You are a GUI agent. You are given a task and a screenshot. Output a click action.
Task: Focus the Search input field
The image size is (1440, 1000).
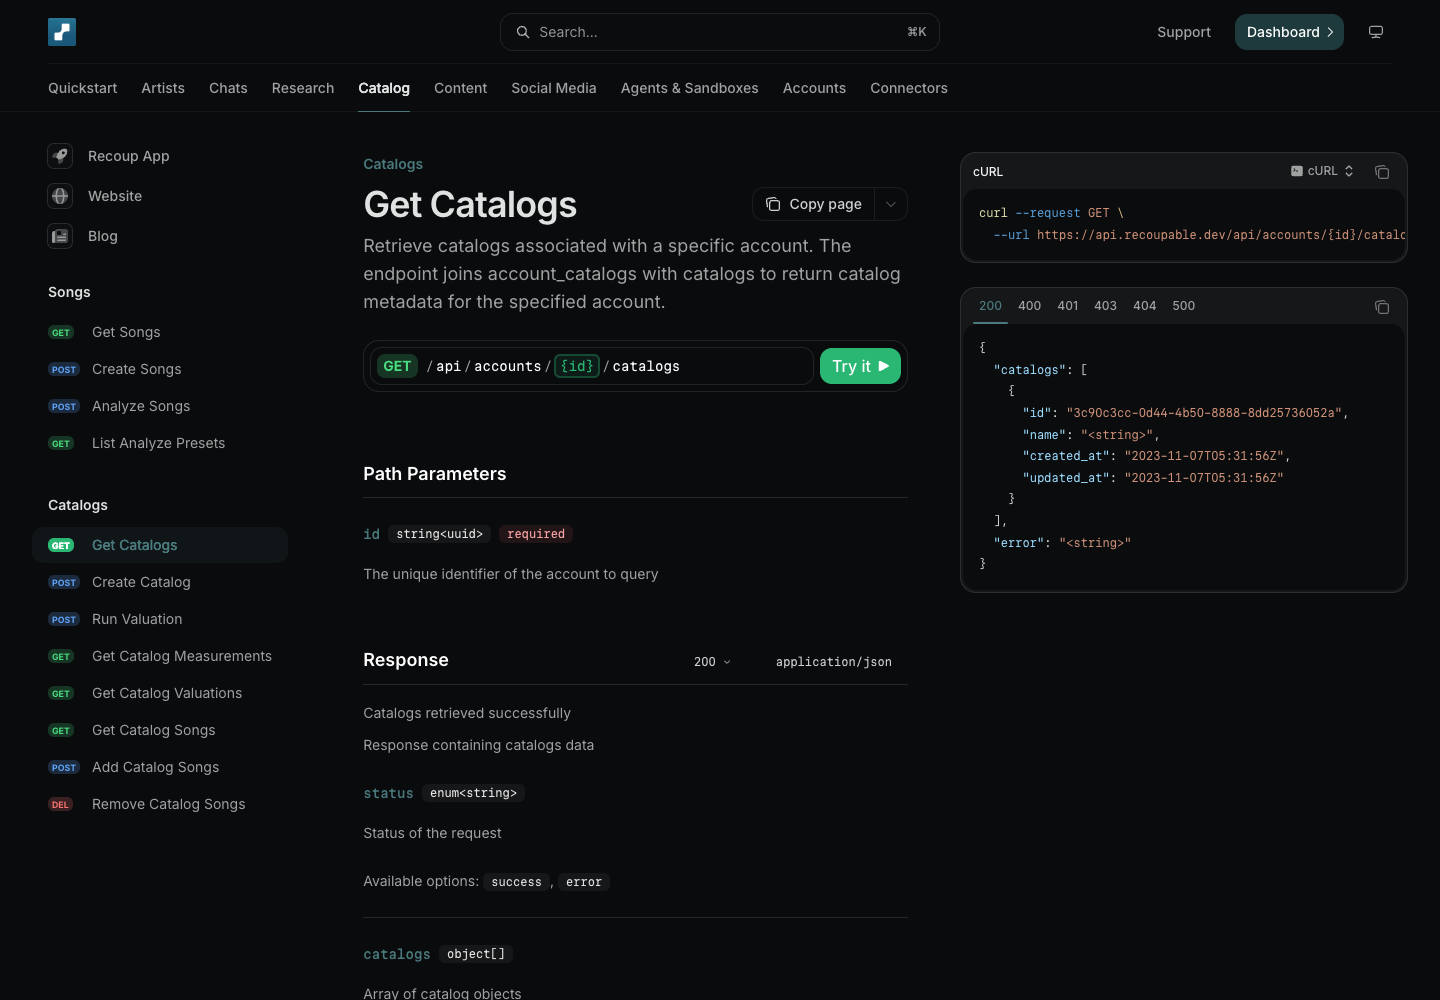click(720, 32)
